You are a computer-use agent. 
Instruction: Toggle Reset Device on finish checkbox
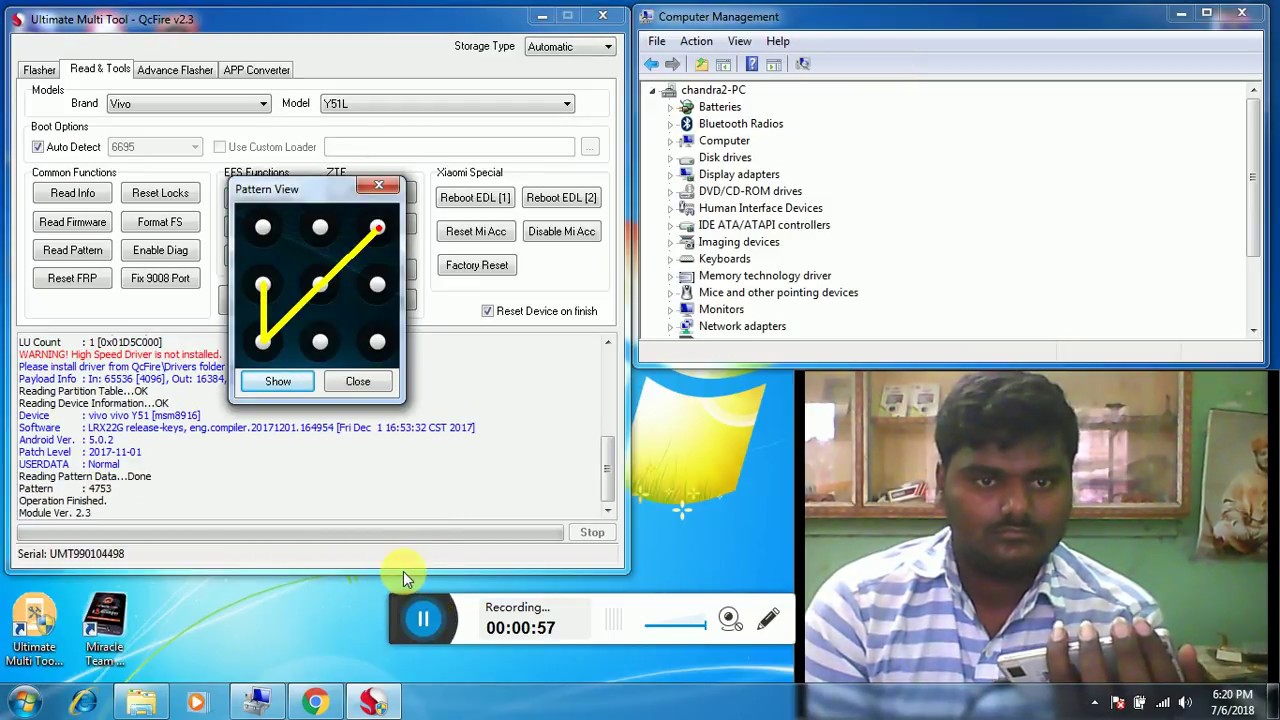point(488,311)
